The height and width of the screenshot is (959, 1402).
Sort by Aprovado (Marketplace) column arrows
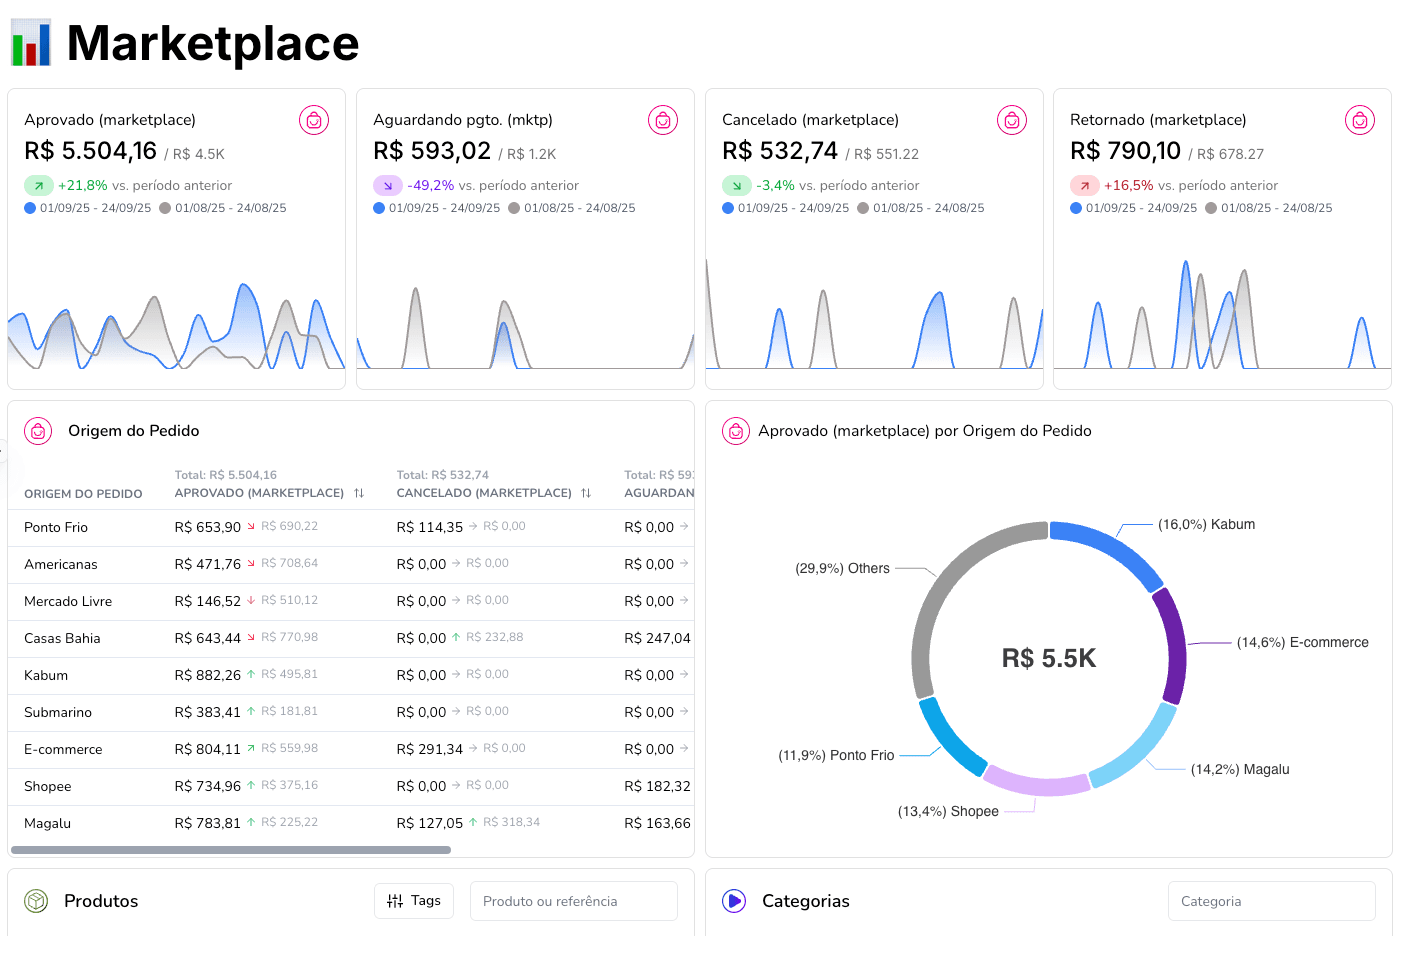coord(359,493)
